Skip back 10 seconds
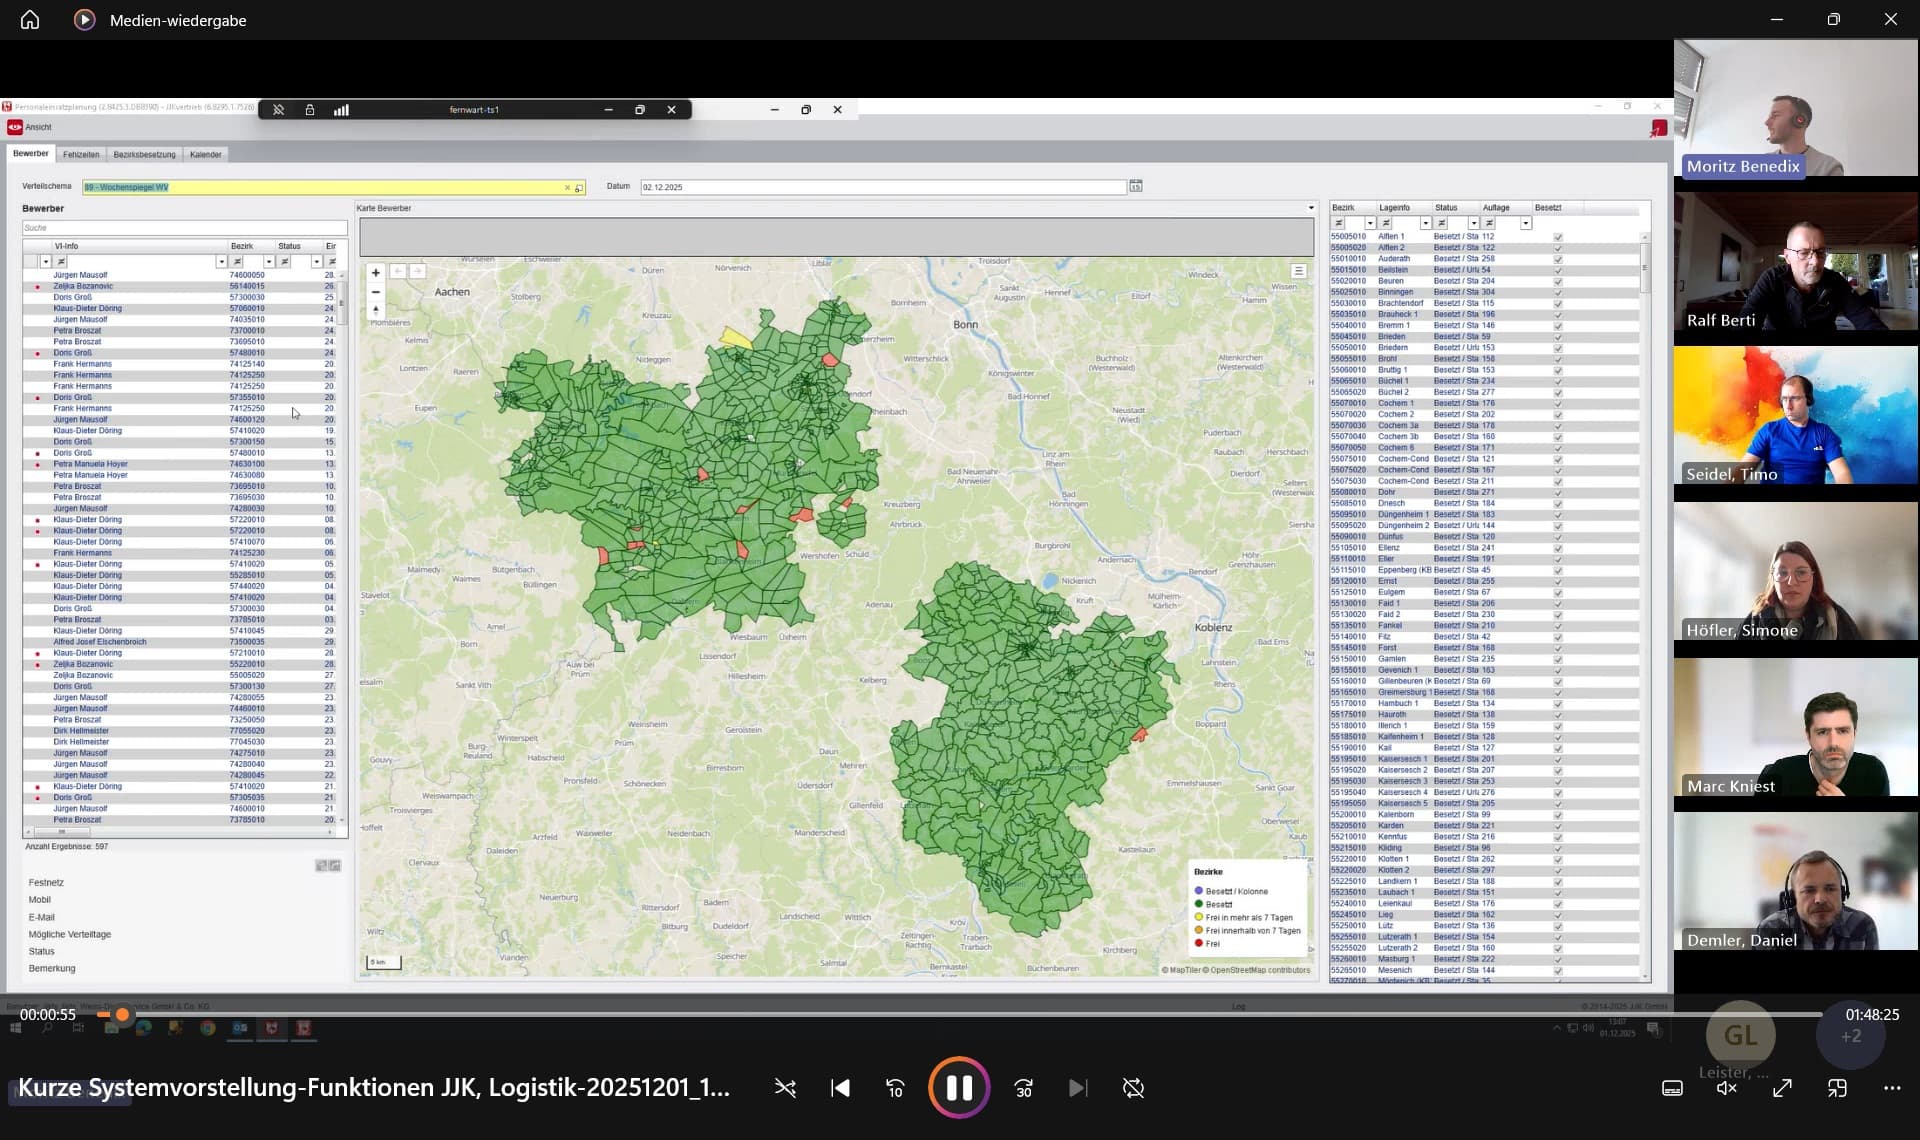1920x1140 pixels. [895, 1088]
